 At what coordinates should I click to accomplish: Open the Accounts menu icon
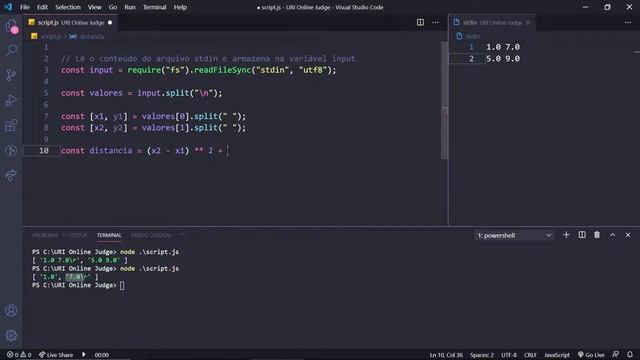[x=11, y=311]
